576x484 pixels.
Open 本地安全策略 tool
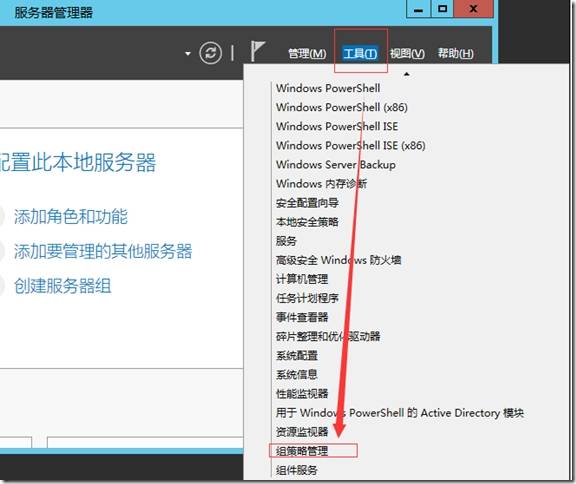click(307, 222)
